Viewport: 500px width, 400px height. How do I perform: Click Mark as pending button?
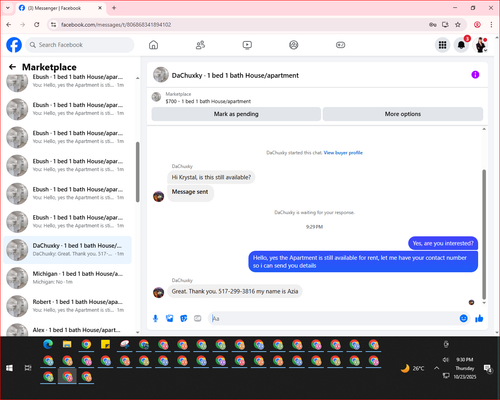(236, 114)
